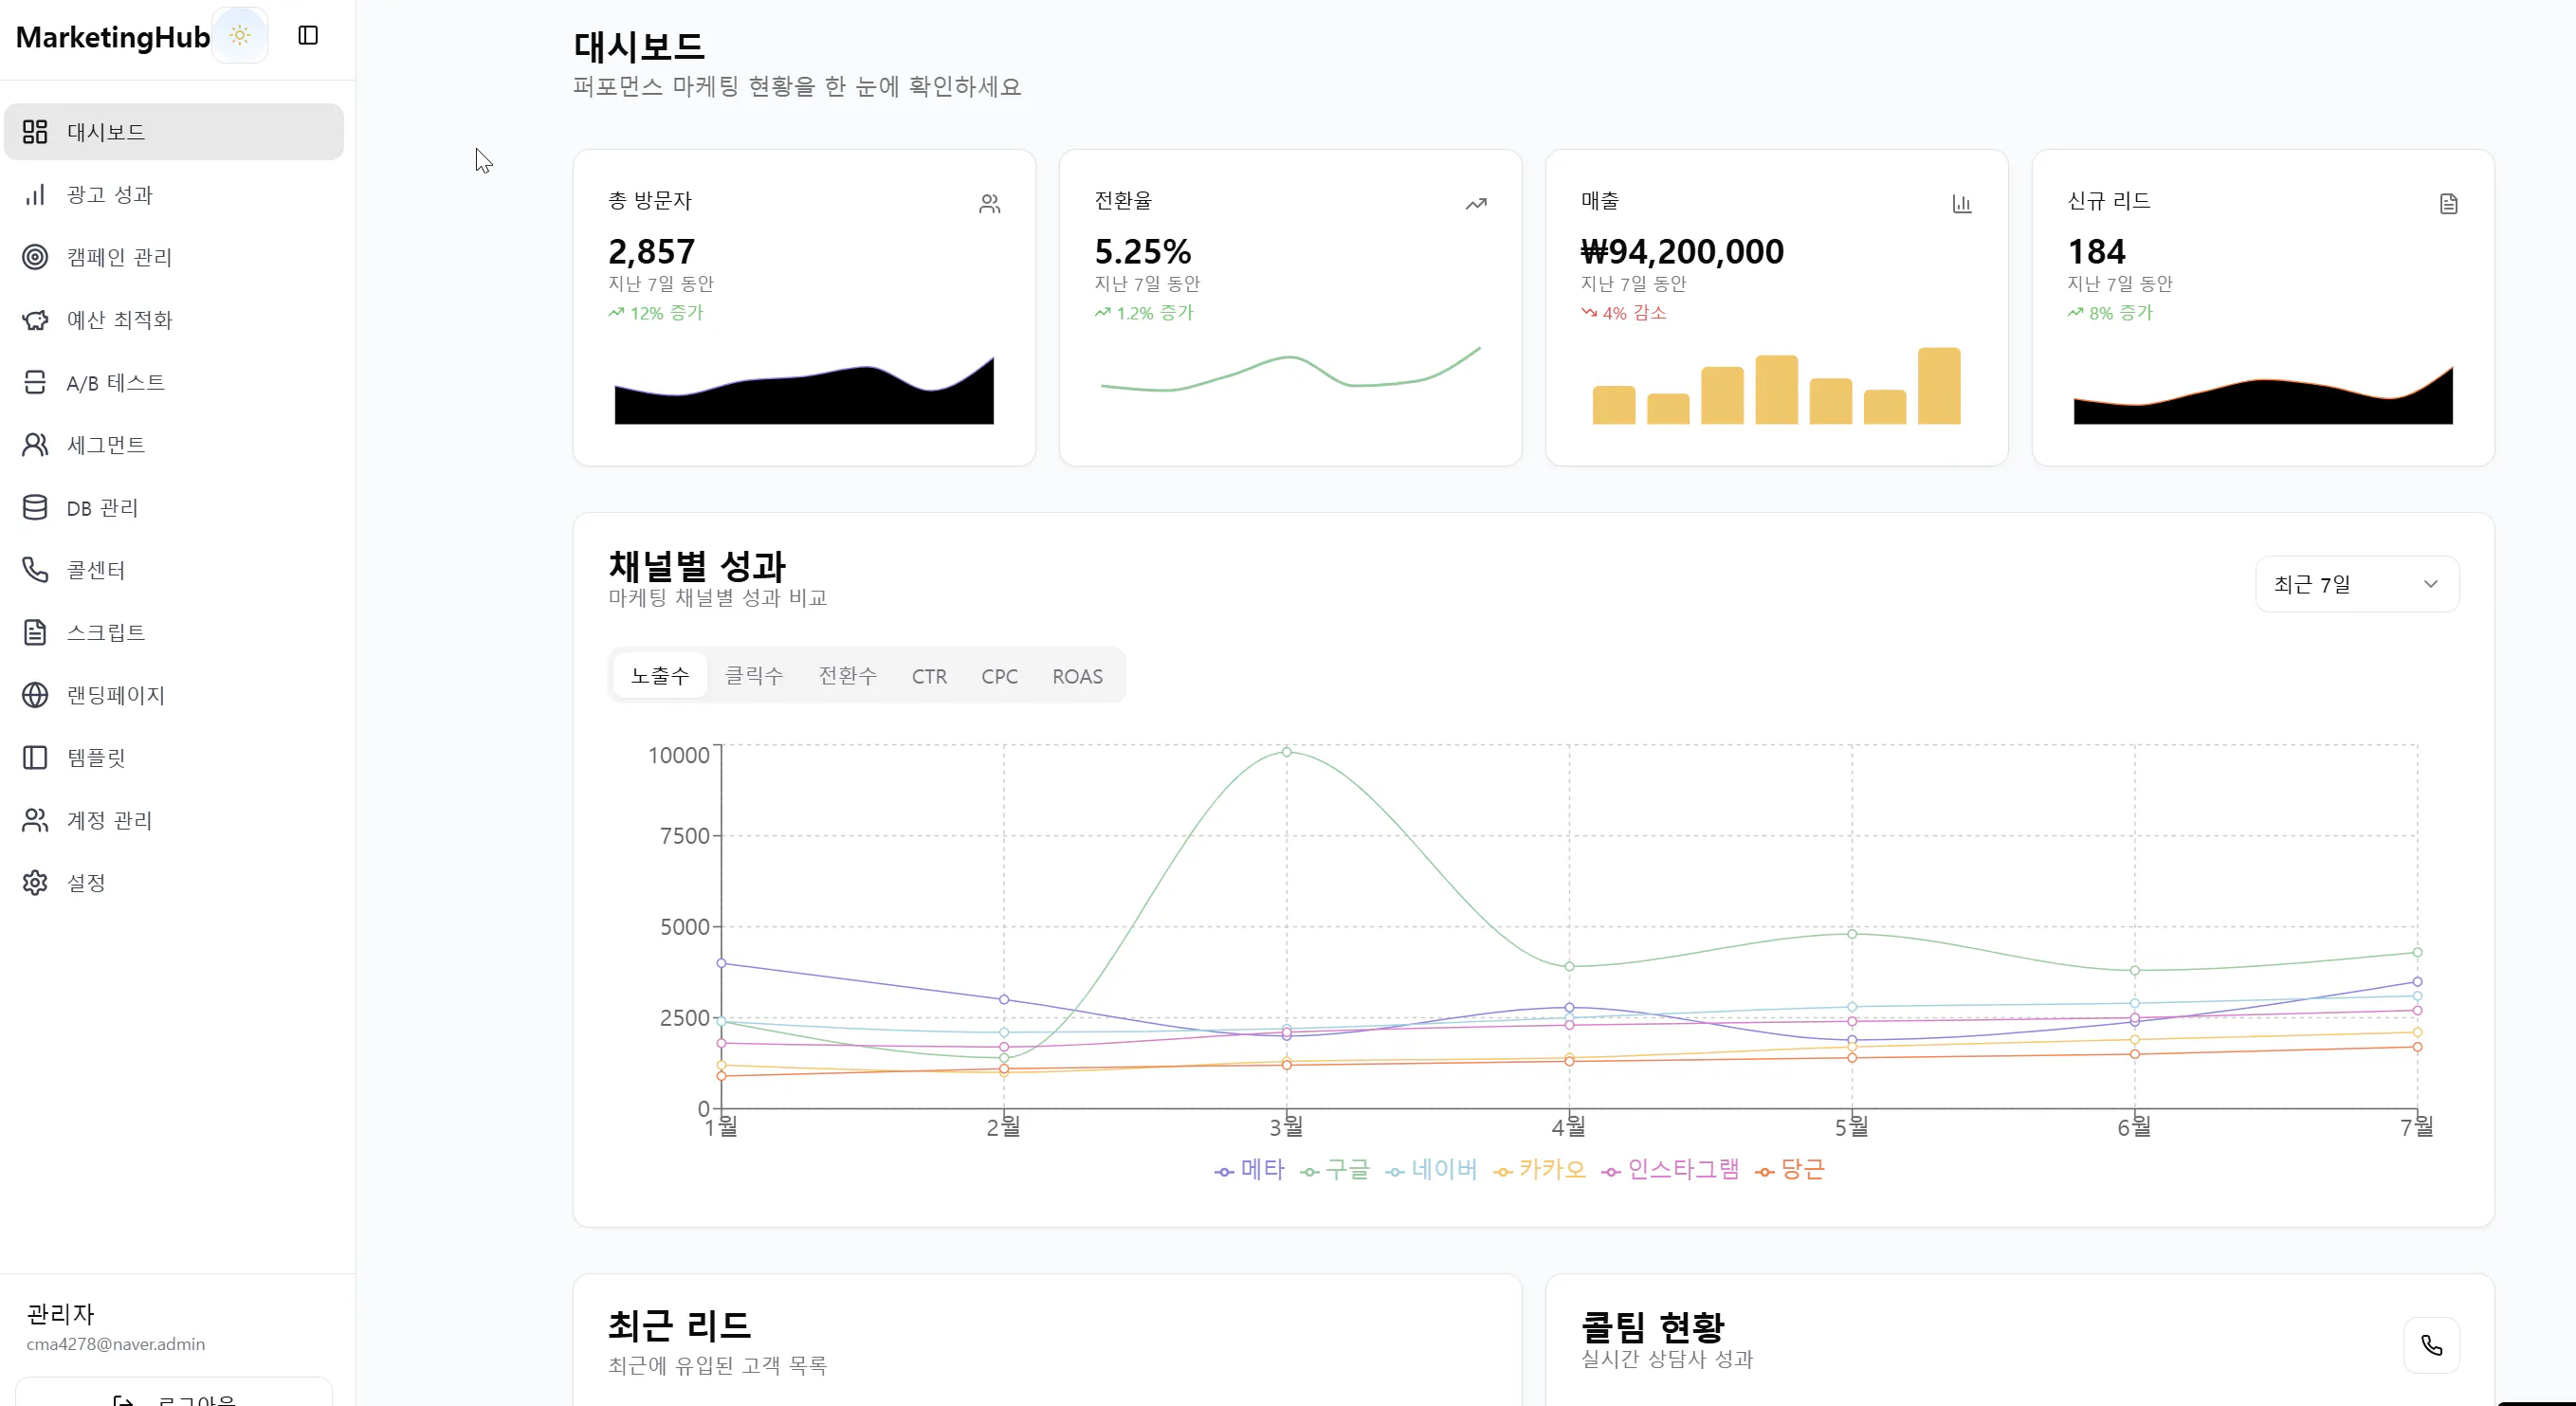2576x1406 pixels.
Task: Click the cma4278@naver.admin account email
Action: tap(116, 1344)
